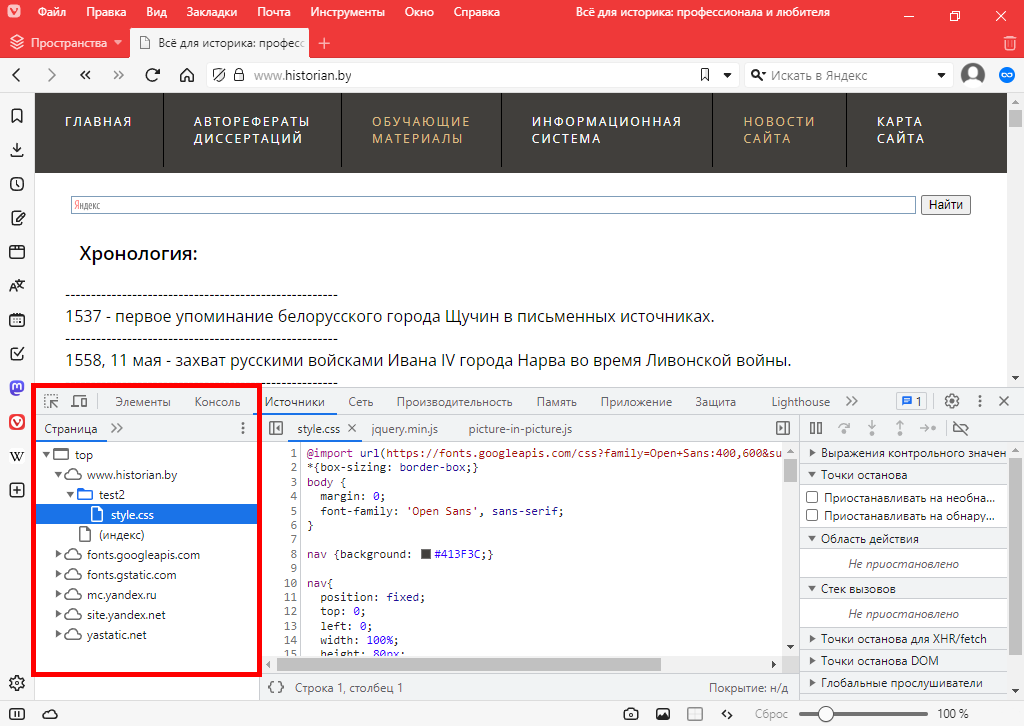Enable the first 'Приостанавливать на необна...' checkbox
This screenshot has width=1024, height=726.
[x=813, y=497]
